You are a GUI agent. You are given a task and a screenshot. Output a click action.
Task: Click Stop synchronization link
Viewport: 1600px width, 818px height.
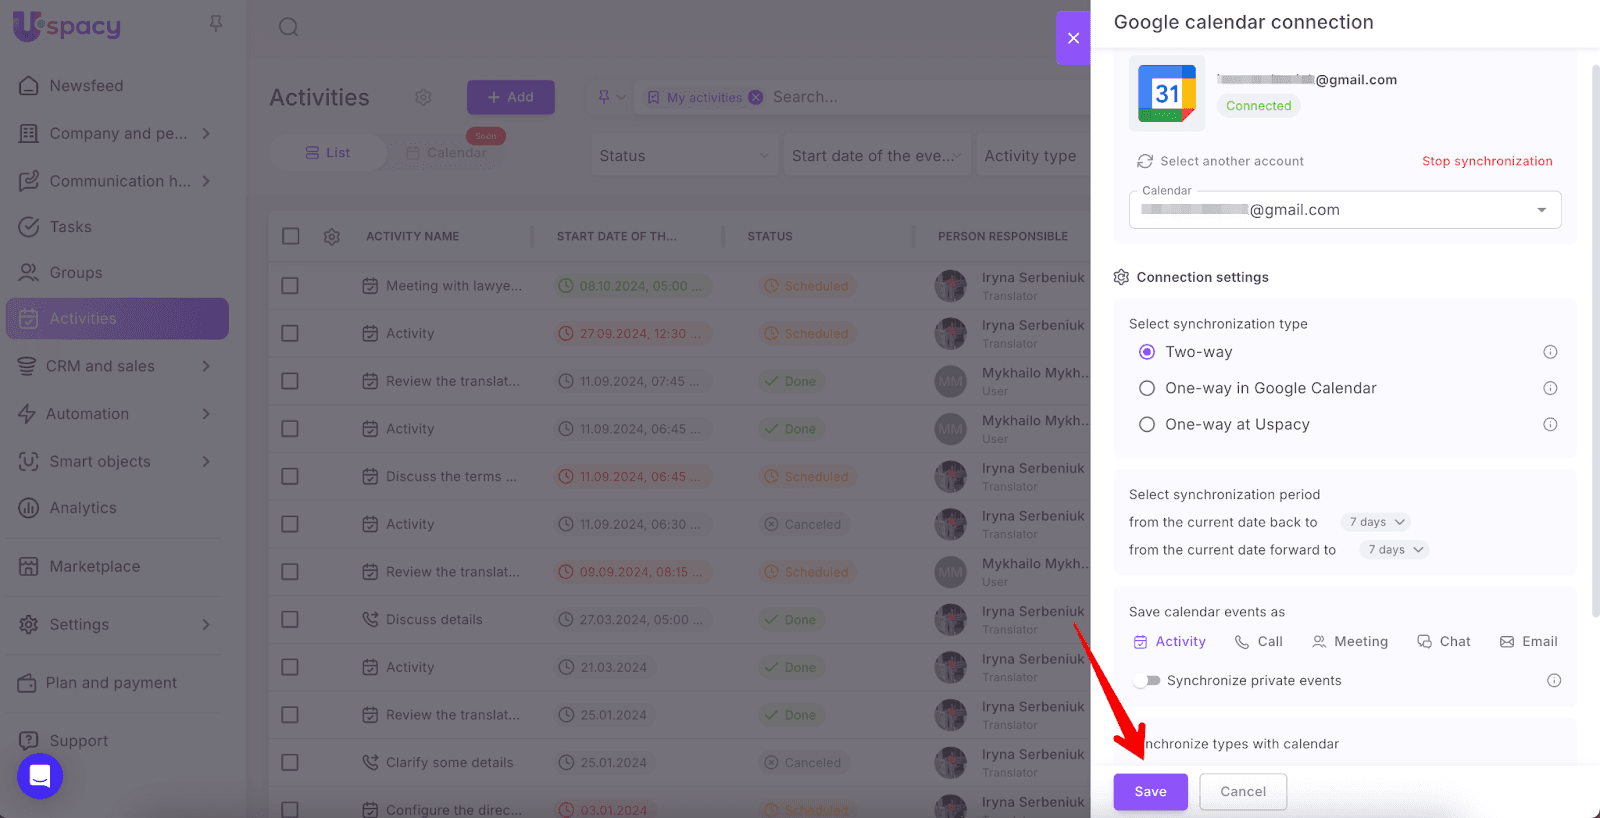tap(1487, 161)
